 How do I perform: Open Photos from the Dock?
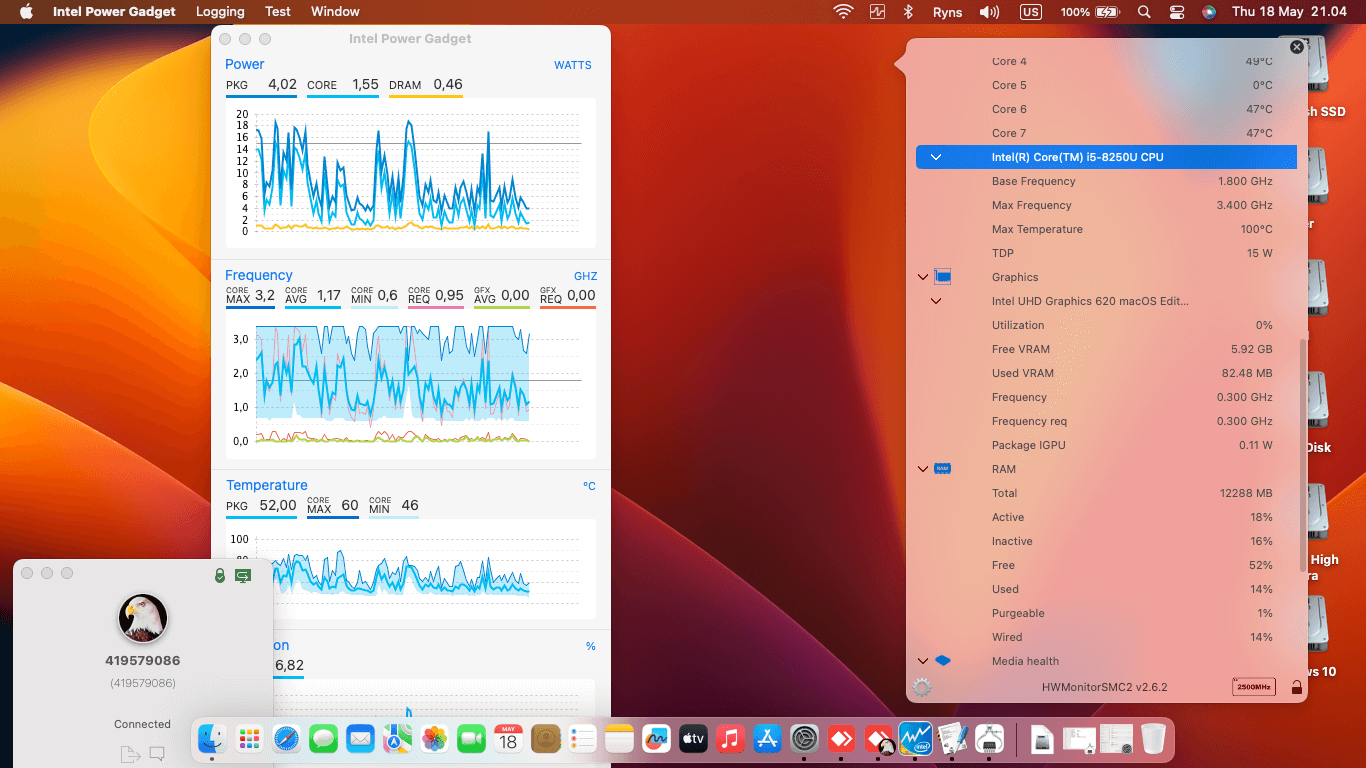(x=434, y=739)
